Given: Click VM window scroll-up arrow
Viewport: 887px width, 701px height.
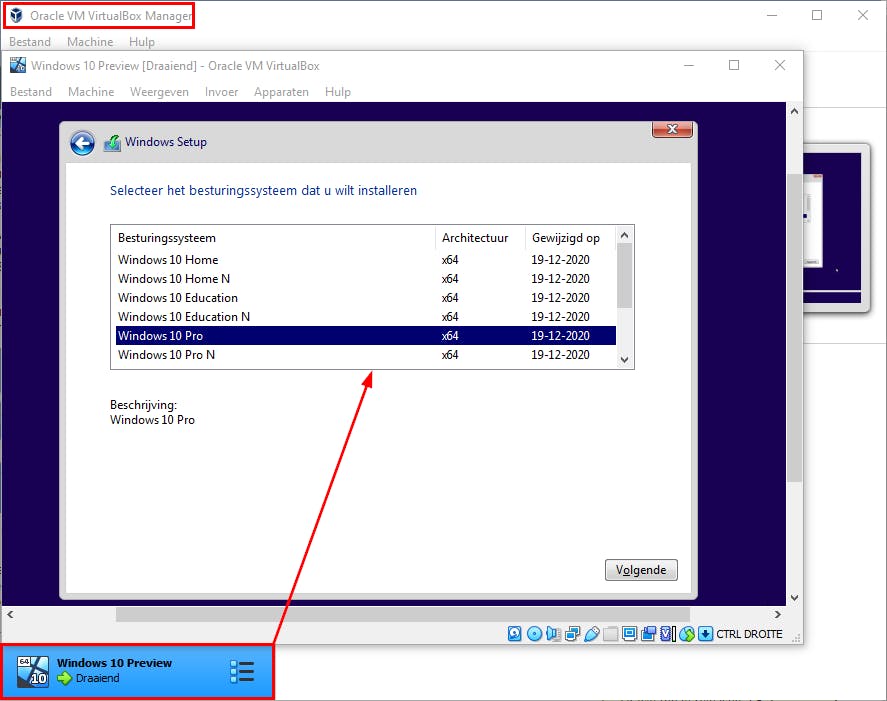Looking at the screenshot, I should click(x=794, y=111).
